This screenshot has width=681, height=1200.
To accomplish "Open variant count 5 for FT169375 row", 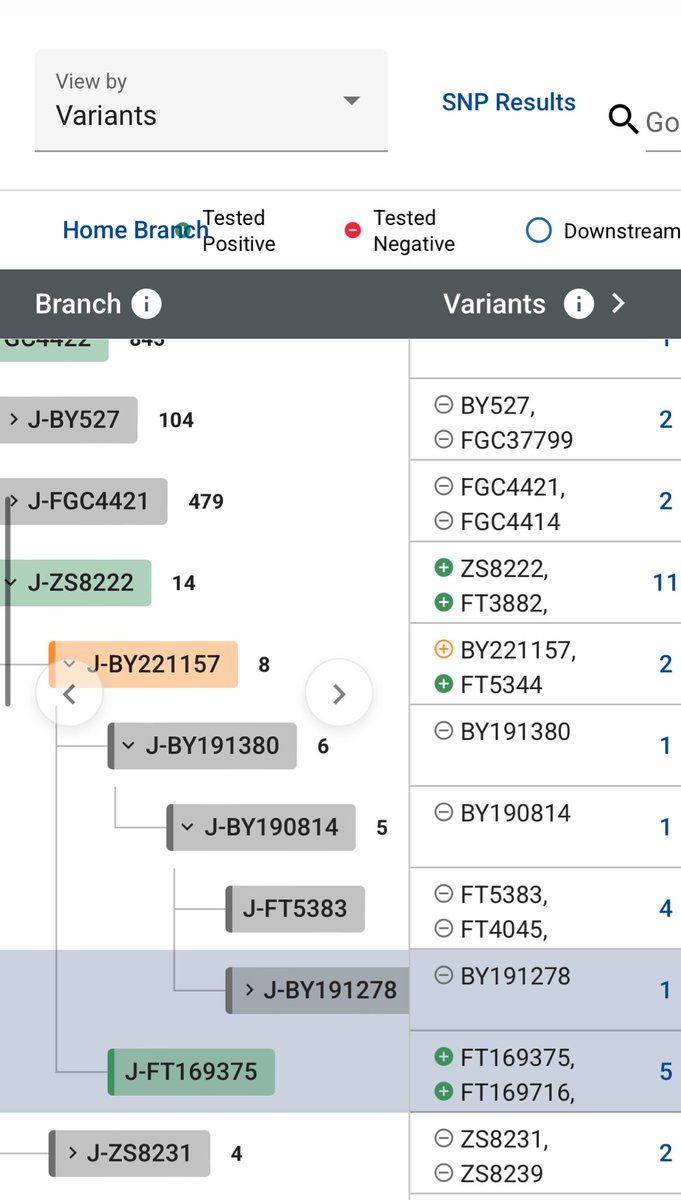I will [666, 1072].
